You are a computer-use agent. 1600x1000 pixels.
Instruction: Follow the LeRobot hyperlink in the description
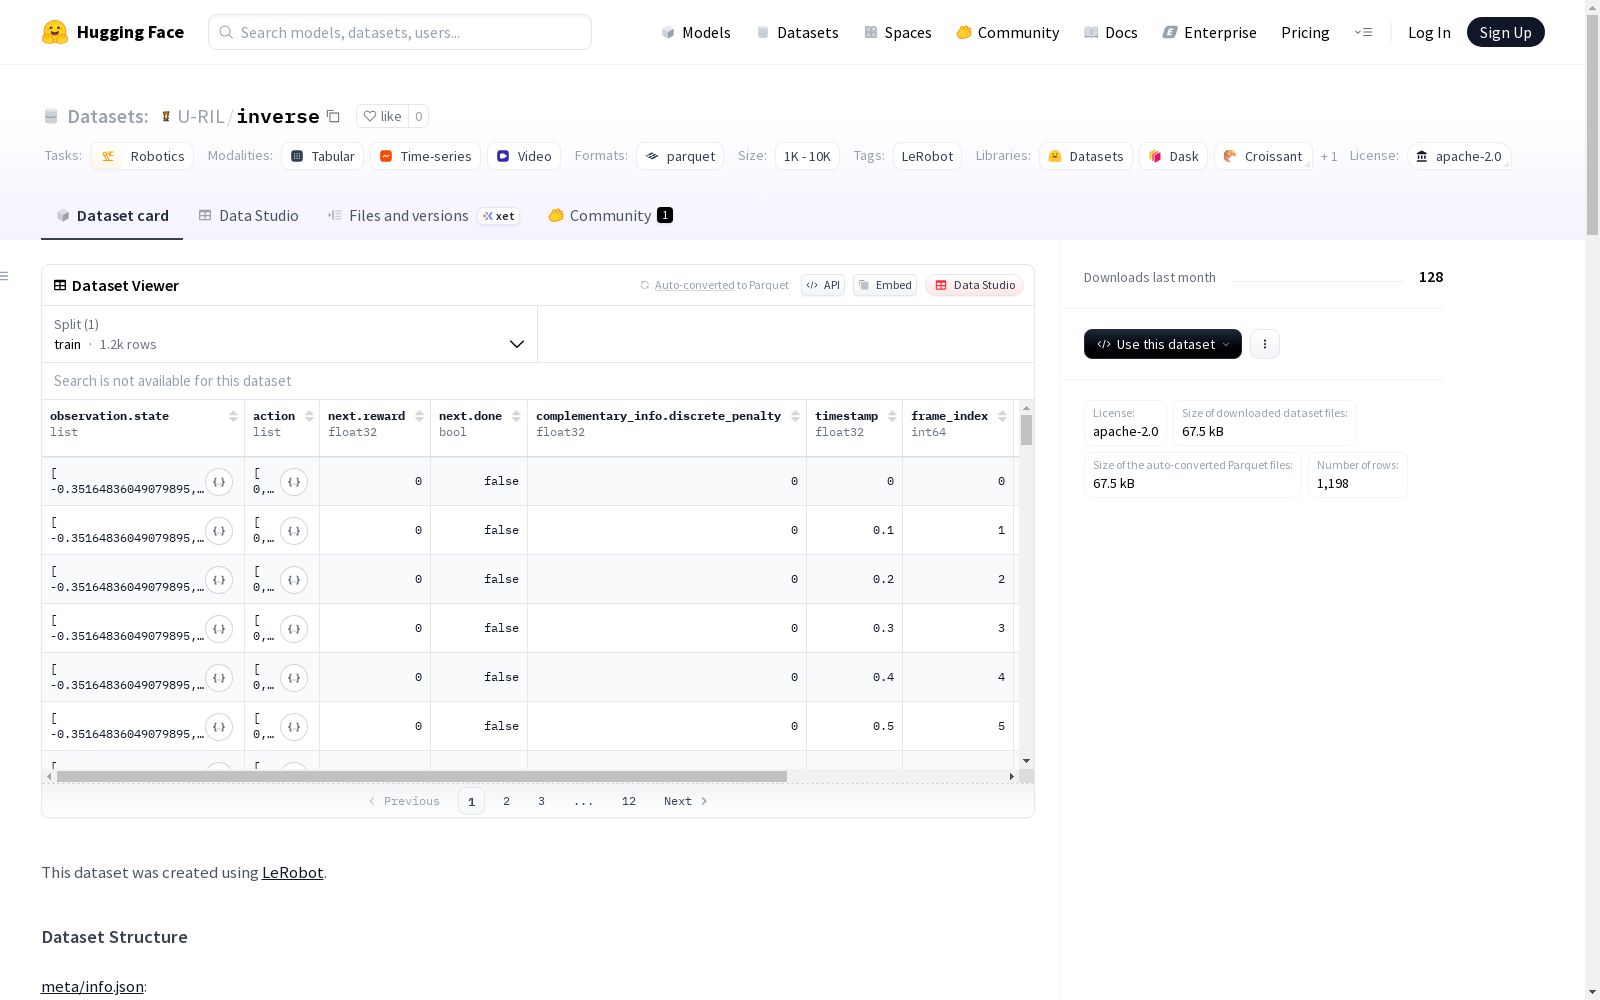(x=292, y=872)
